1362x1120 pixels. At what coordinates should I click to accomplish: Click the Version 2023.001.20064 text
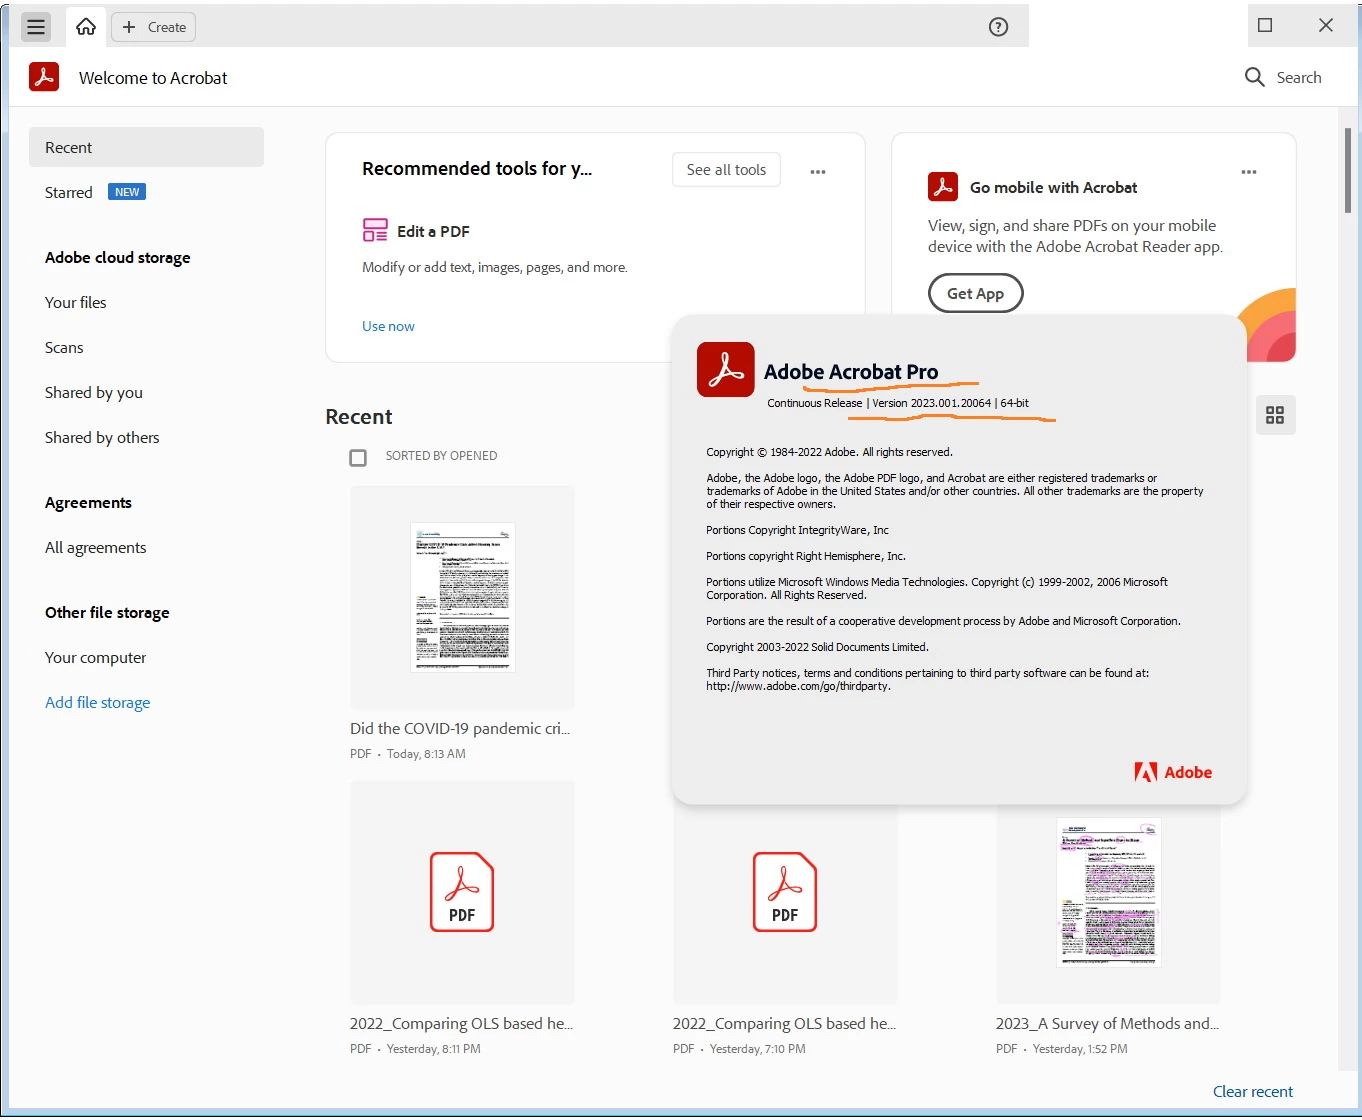point(932,403)
